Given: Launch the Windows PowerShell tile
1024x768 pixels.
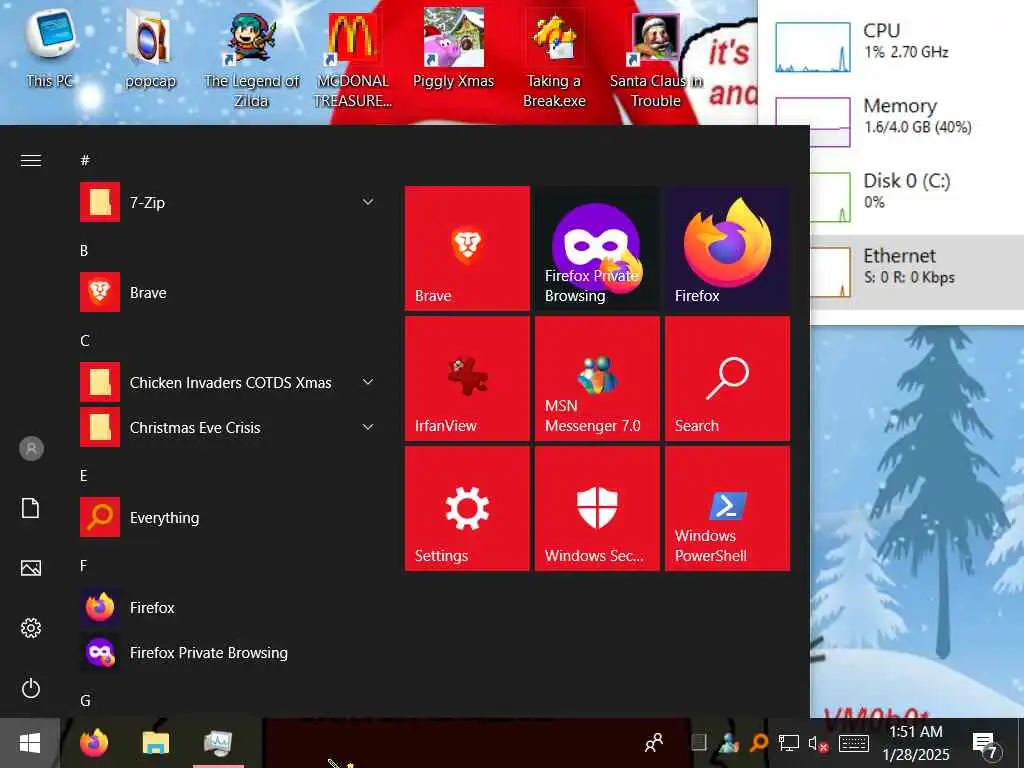Looking at the screenshot, I should [x=727, y=508].
